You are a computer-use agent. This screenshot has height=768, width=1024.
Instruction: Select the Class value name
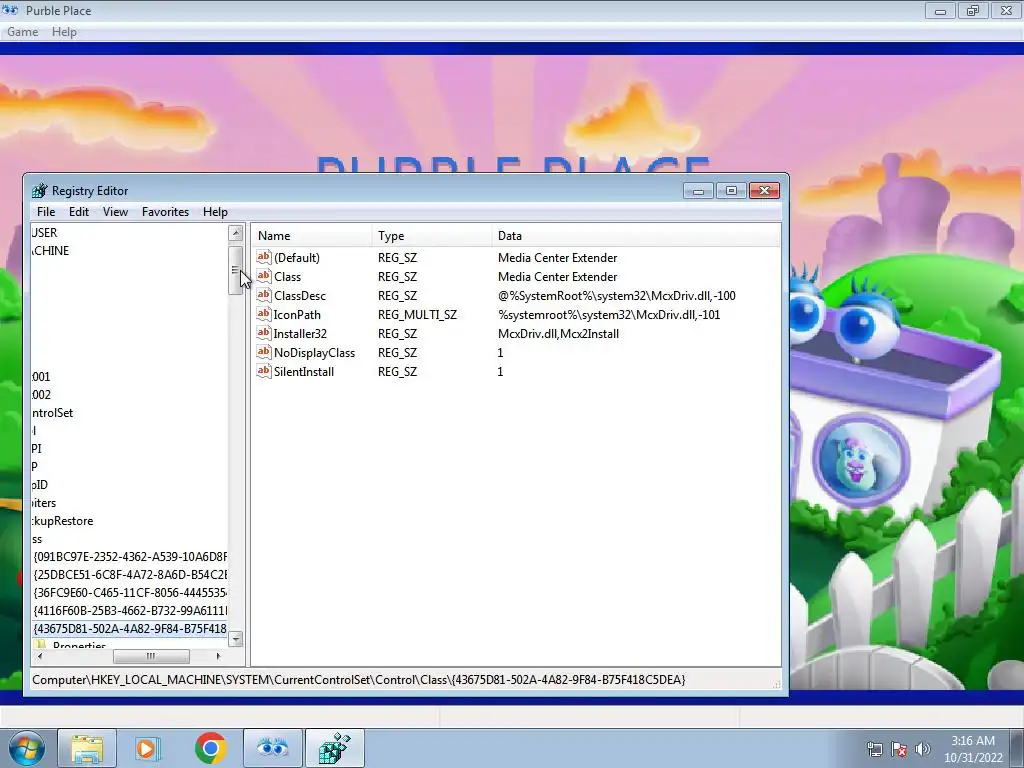[x=287, y=276]
